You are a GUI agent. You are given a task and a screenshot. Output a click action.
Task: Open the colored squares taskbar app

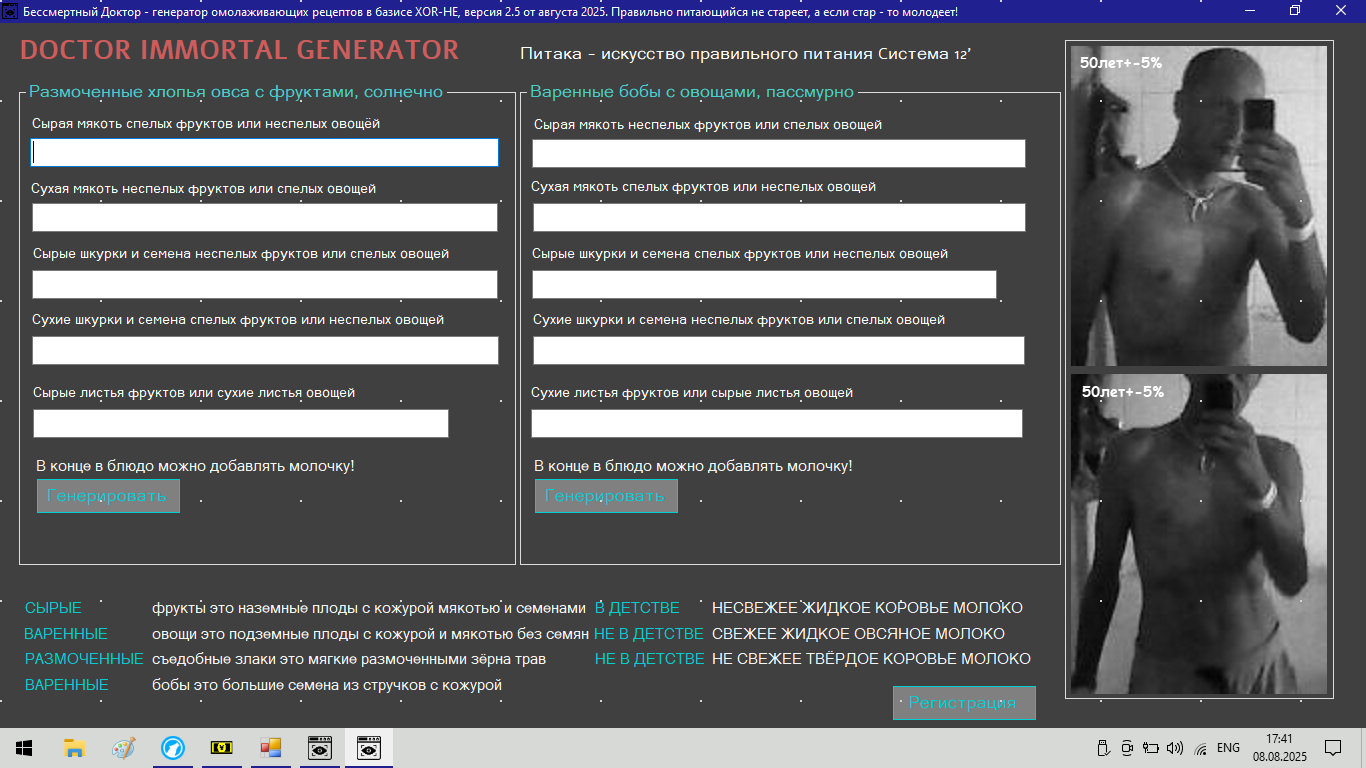pyautogui.click(x=271, y=748)
